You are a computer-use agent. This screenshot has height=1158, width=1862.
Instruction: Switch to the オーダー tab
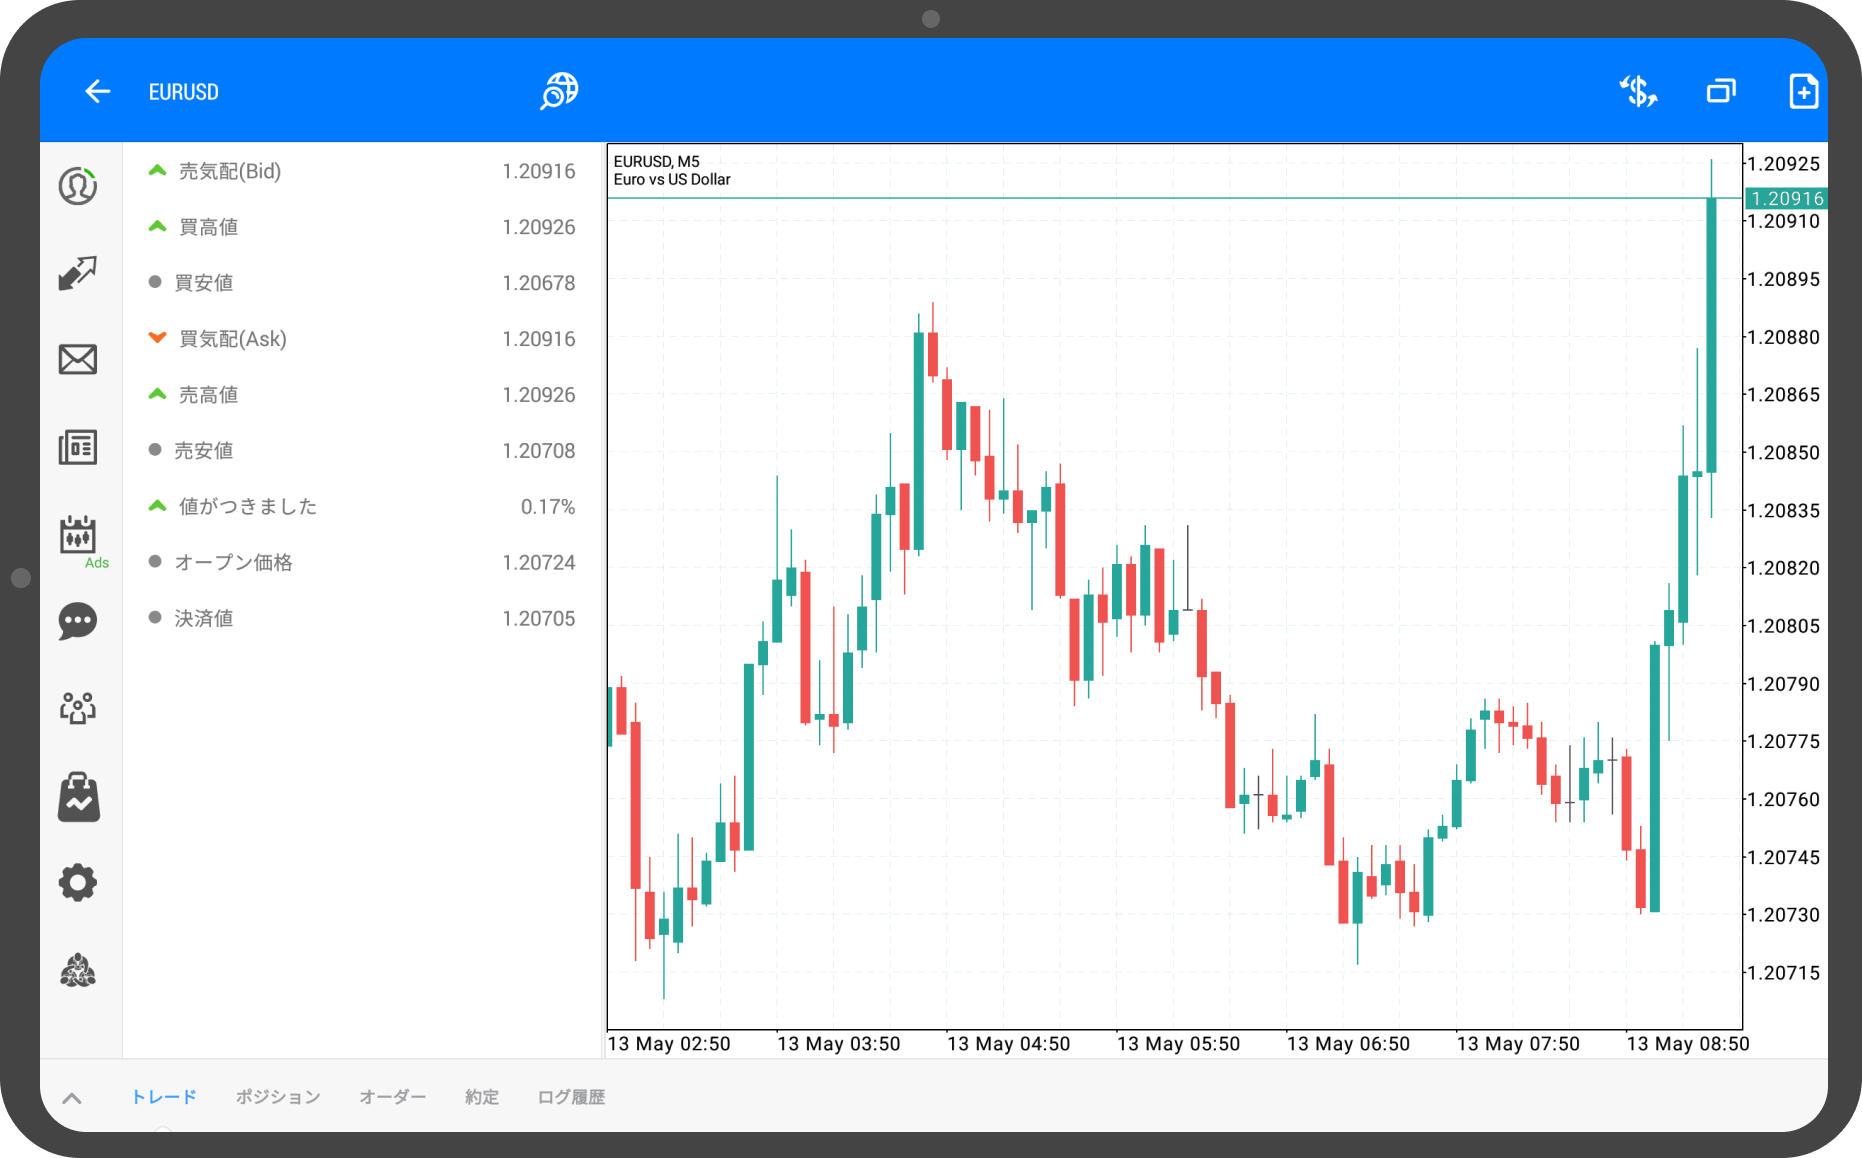392,1097
